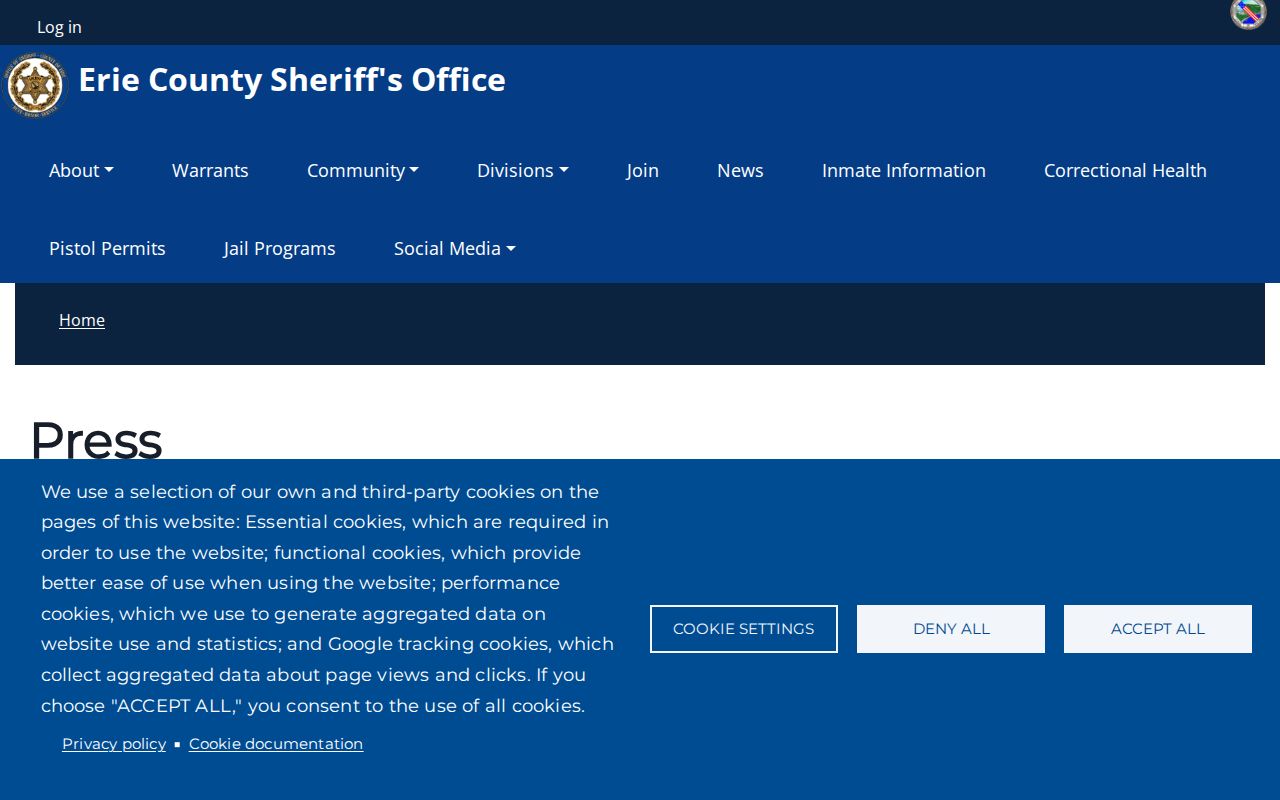Click the Erie County Sheriff badge logo
The width and height of the screenshot is (1280, 800).
coord(35,87)
